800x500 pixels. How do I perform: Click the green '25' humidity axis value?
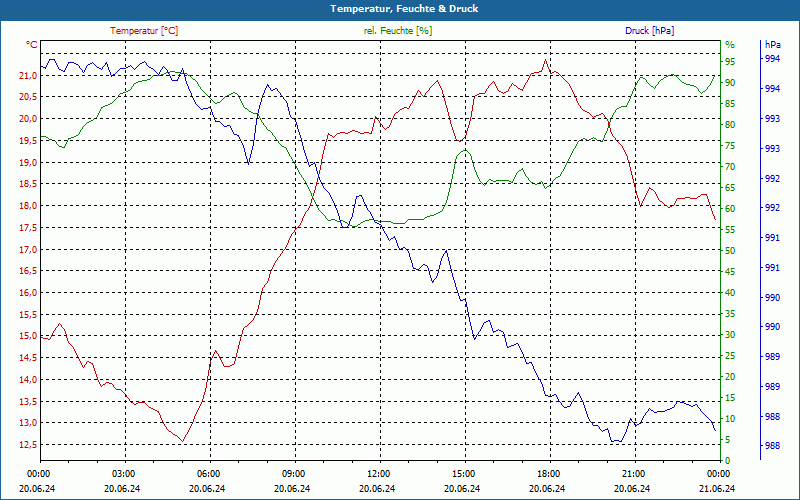pos(730,356)
